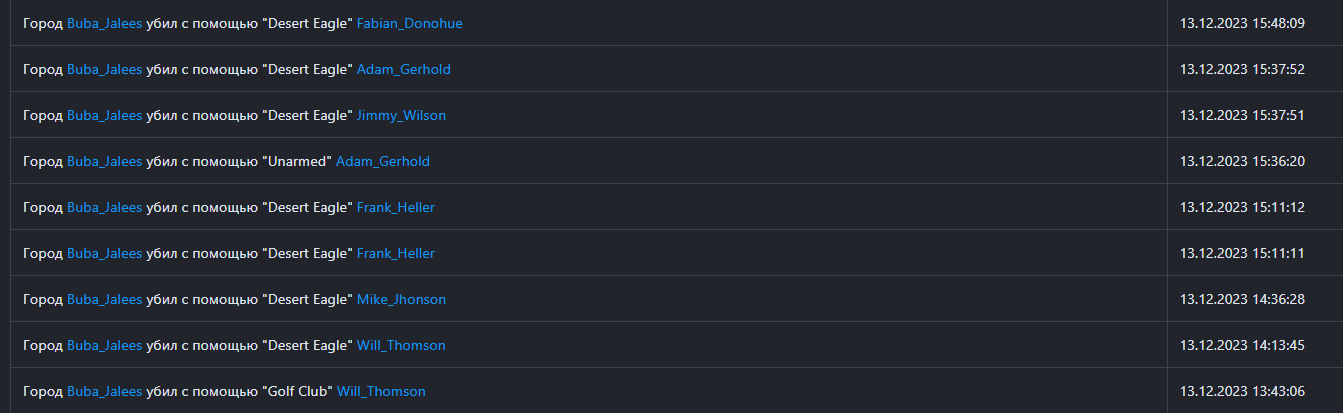Click Jimmy_Wilson's profile link
Image resolution: width=1343 pixels, height=413 pixels.
[x=401, y=115]
